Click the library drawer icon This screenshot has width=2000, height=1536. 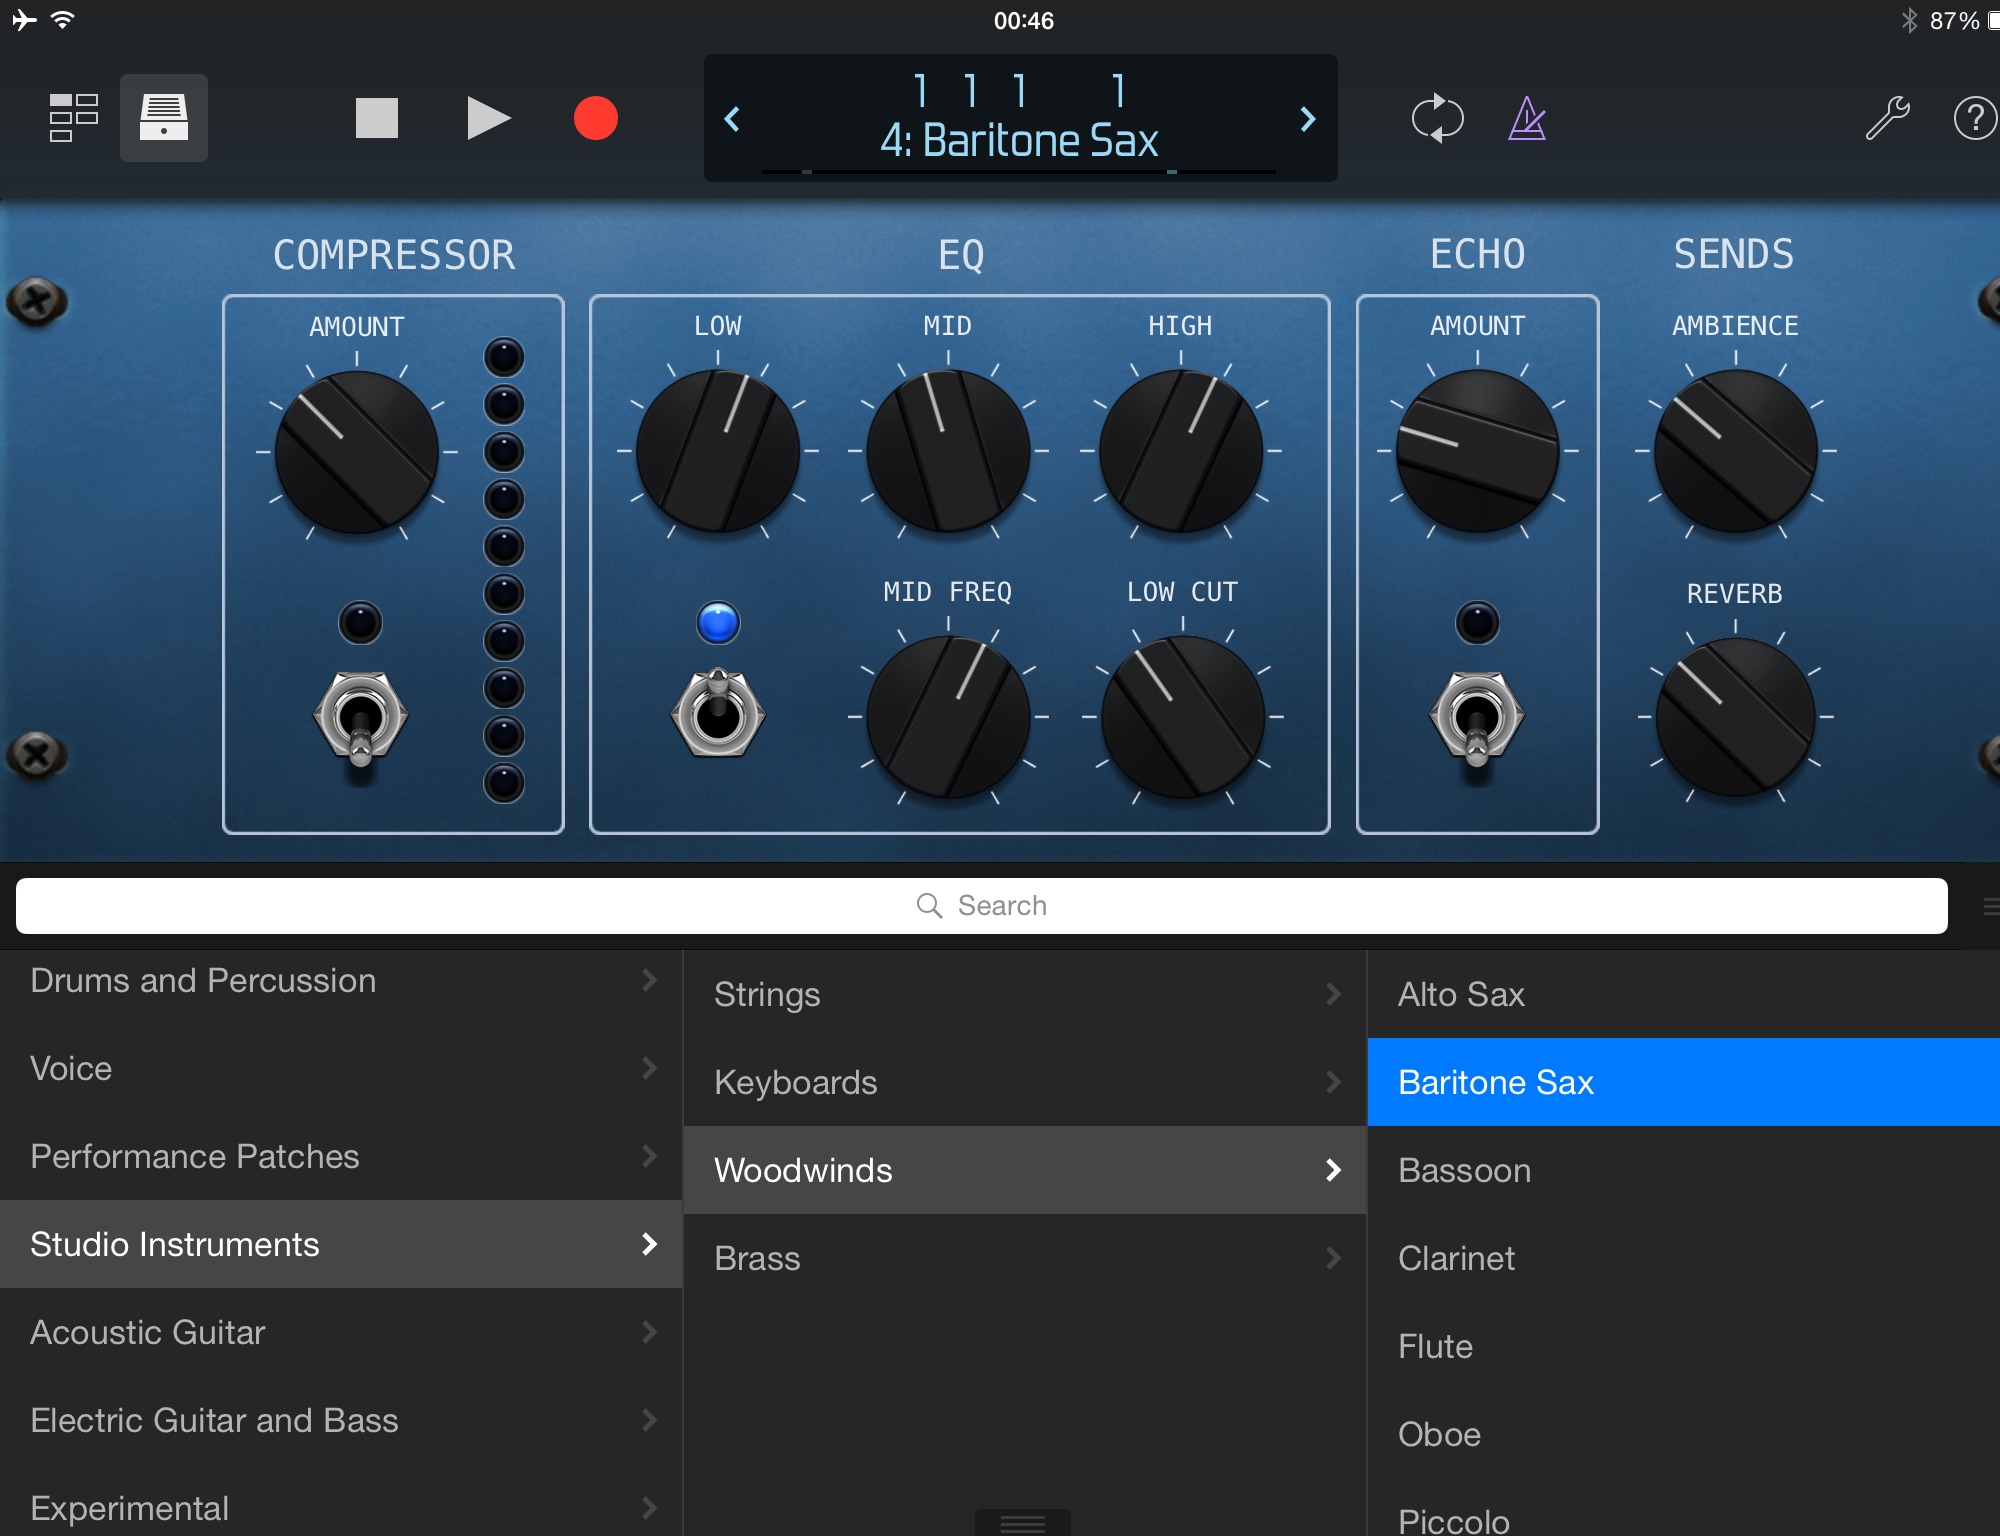point(164,118)
